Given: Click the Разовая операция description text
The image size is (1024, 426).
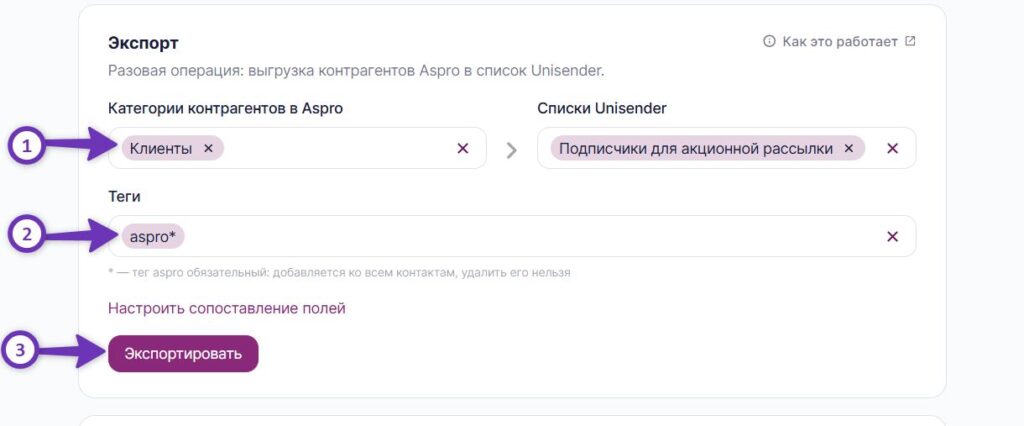Looking at the screenshot, I should point(356,70).
